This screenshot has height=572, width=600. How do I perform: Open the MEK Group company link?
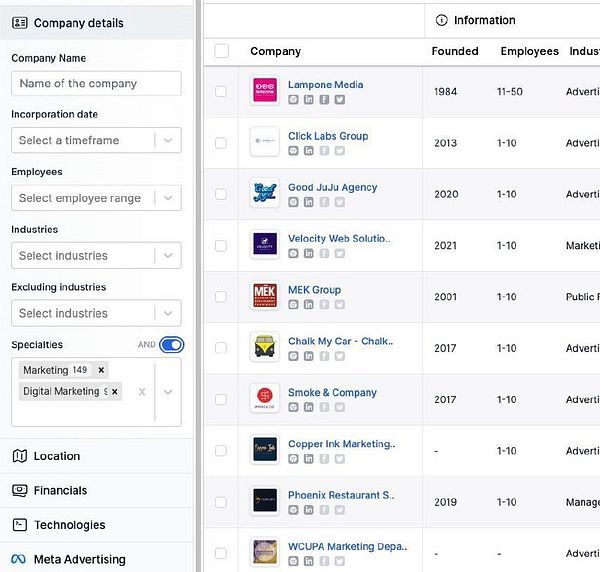pos(315,290)
